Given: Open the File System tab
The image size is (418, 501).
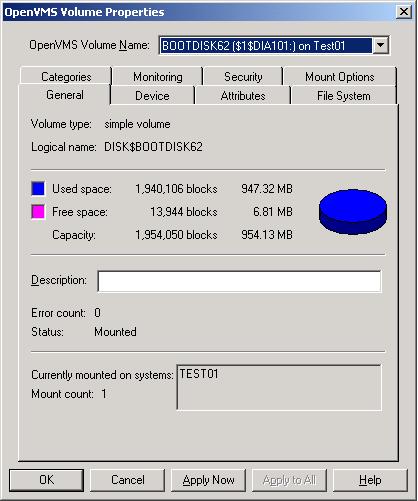Looking at the screenshot, I should (344, 96).
